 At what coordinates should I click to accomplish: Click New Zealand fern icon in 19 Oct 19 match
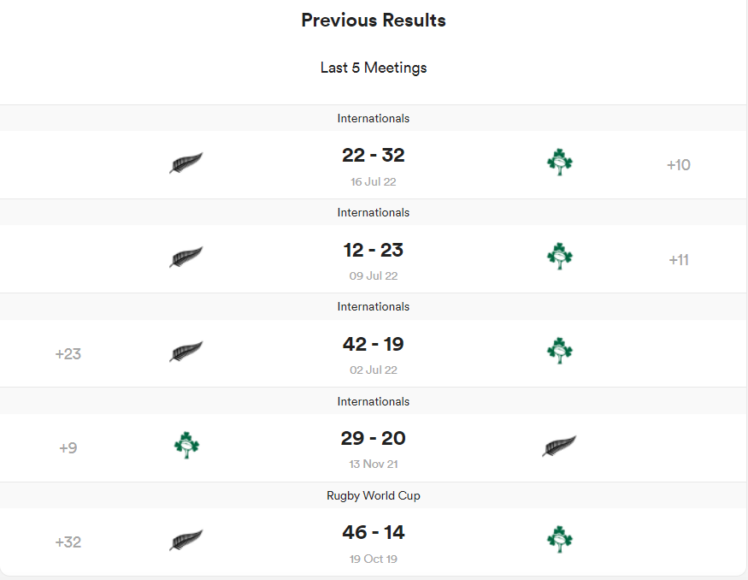186,540
